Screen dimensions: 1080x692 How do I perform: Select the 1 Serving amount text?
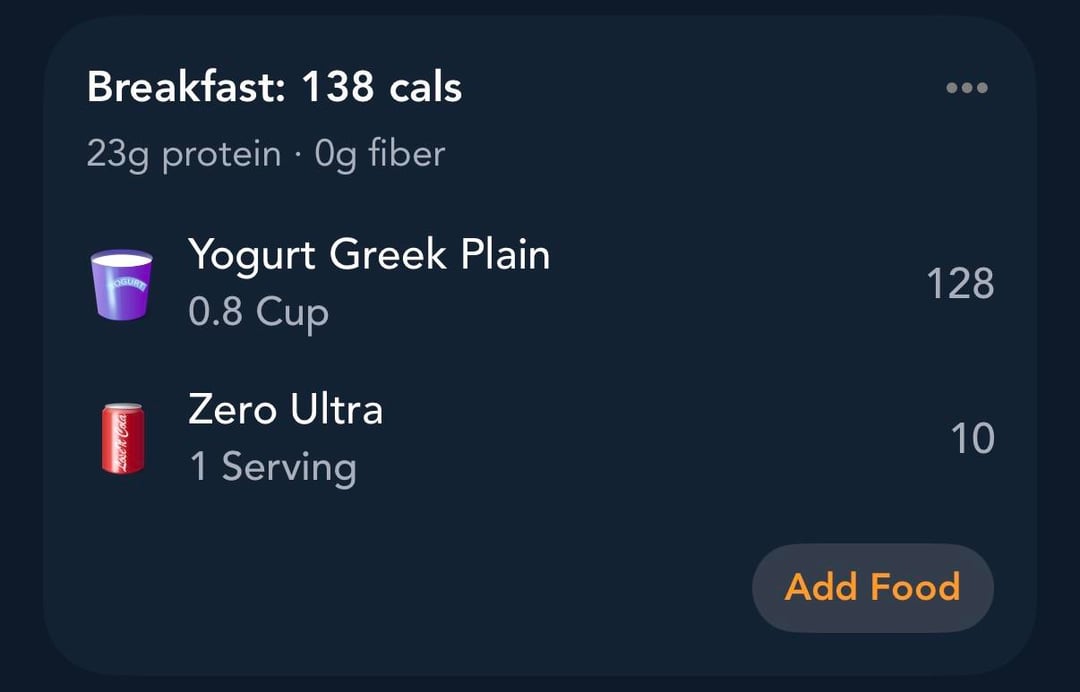click(x=272, y=467)
